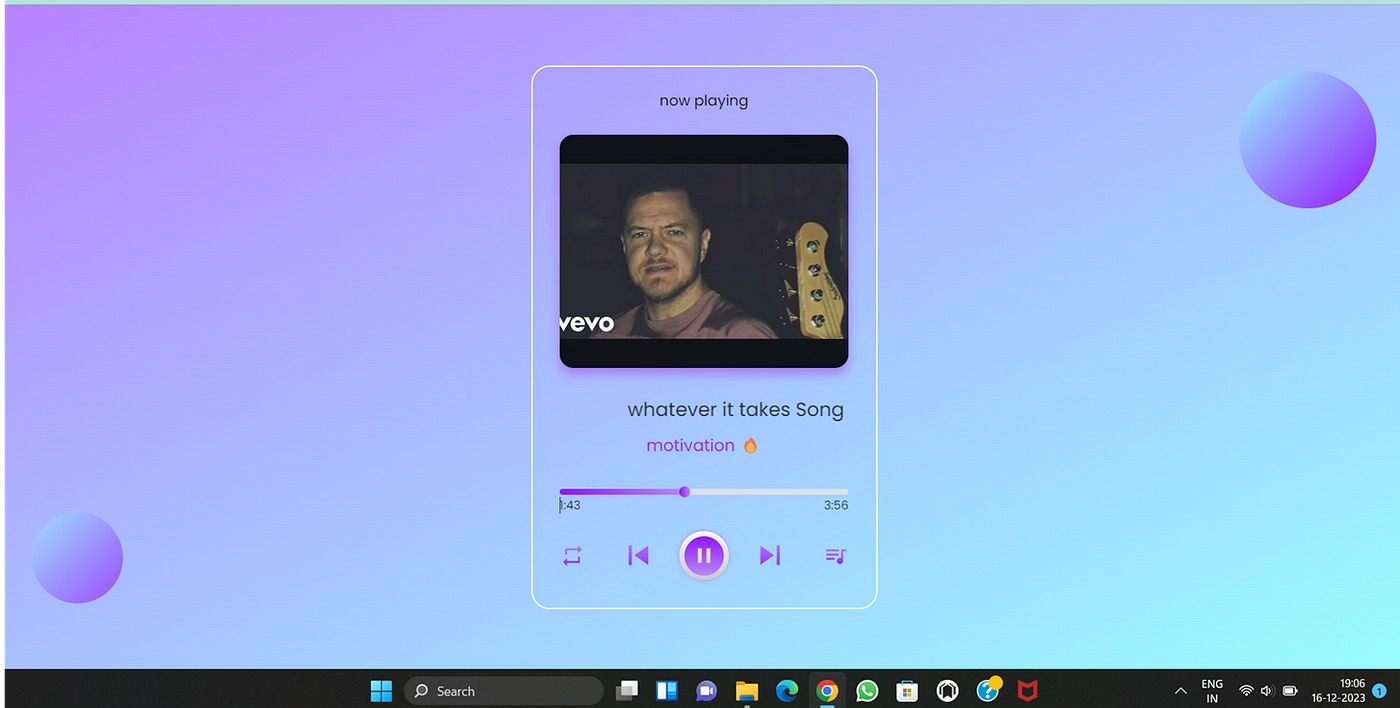The image size is (1400, 708).
Task: Click the progress bar's purple seek knob
Action: [x=684, y=492]
